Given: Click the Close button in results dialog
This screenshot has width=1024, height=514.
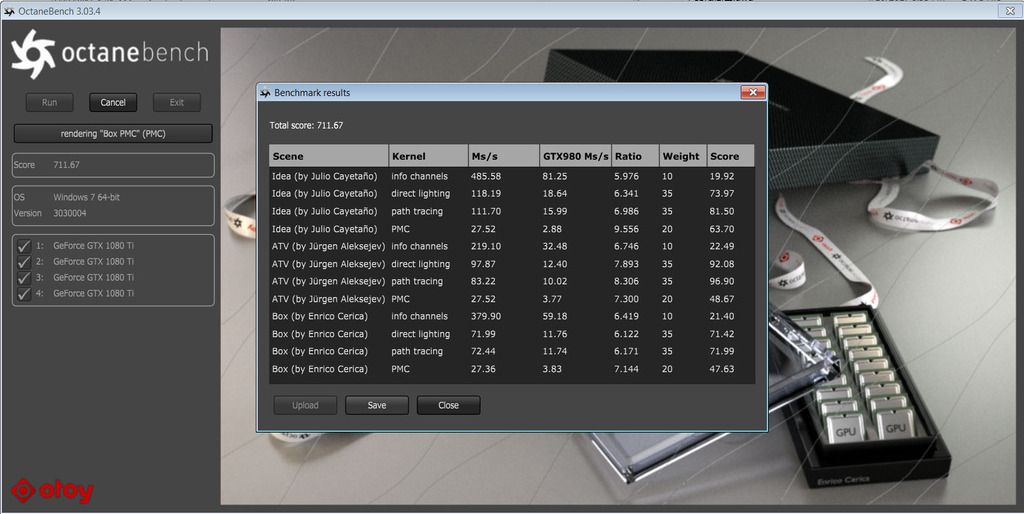Looking at the screenshot, I should (449, 405).
